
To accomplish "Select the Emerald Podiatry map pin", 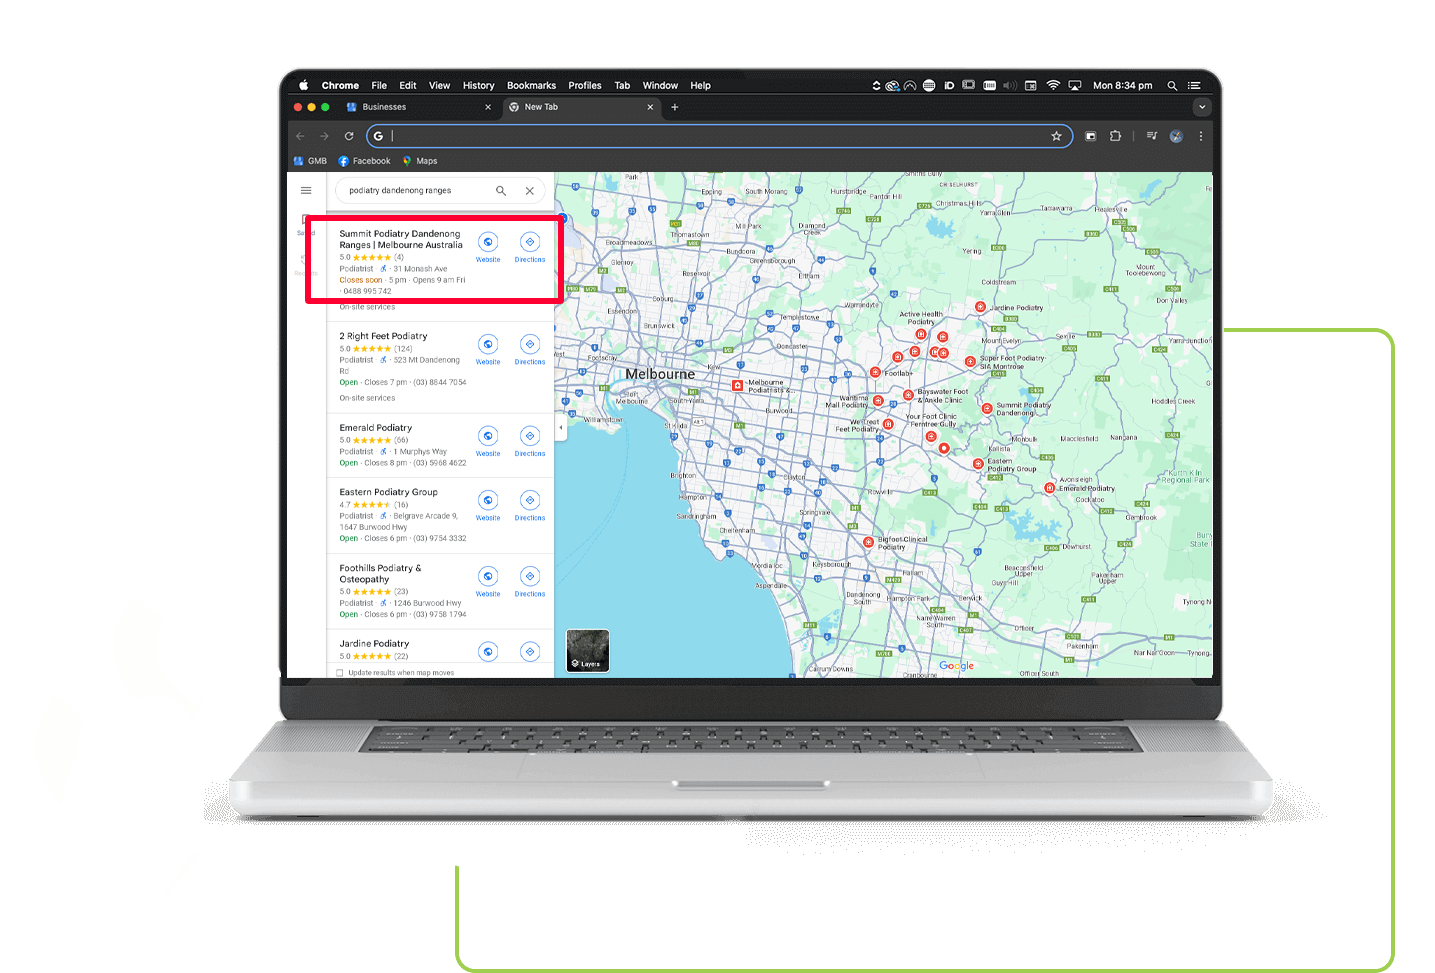I will pos(1049,488).
